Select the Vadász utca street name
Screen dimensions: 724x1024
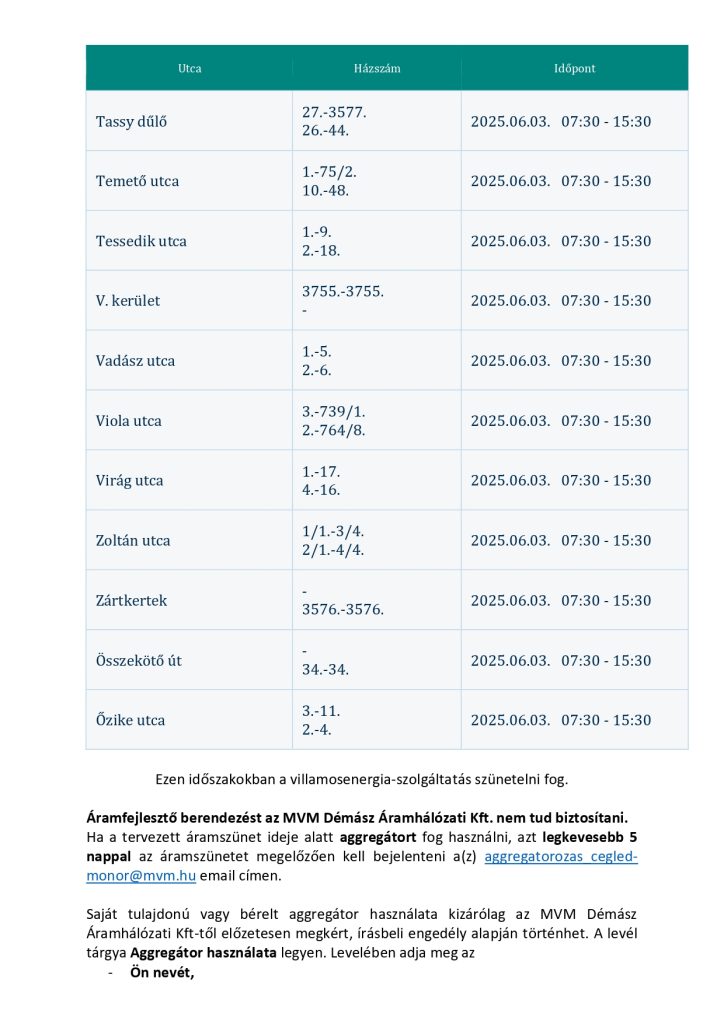[135, 360]
